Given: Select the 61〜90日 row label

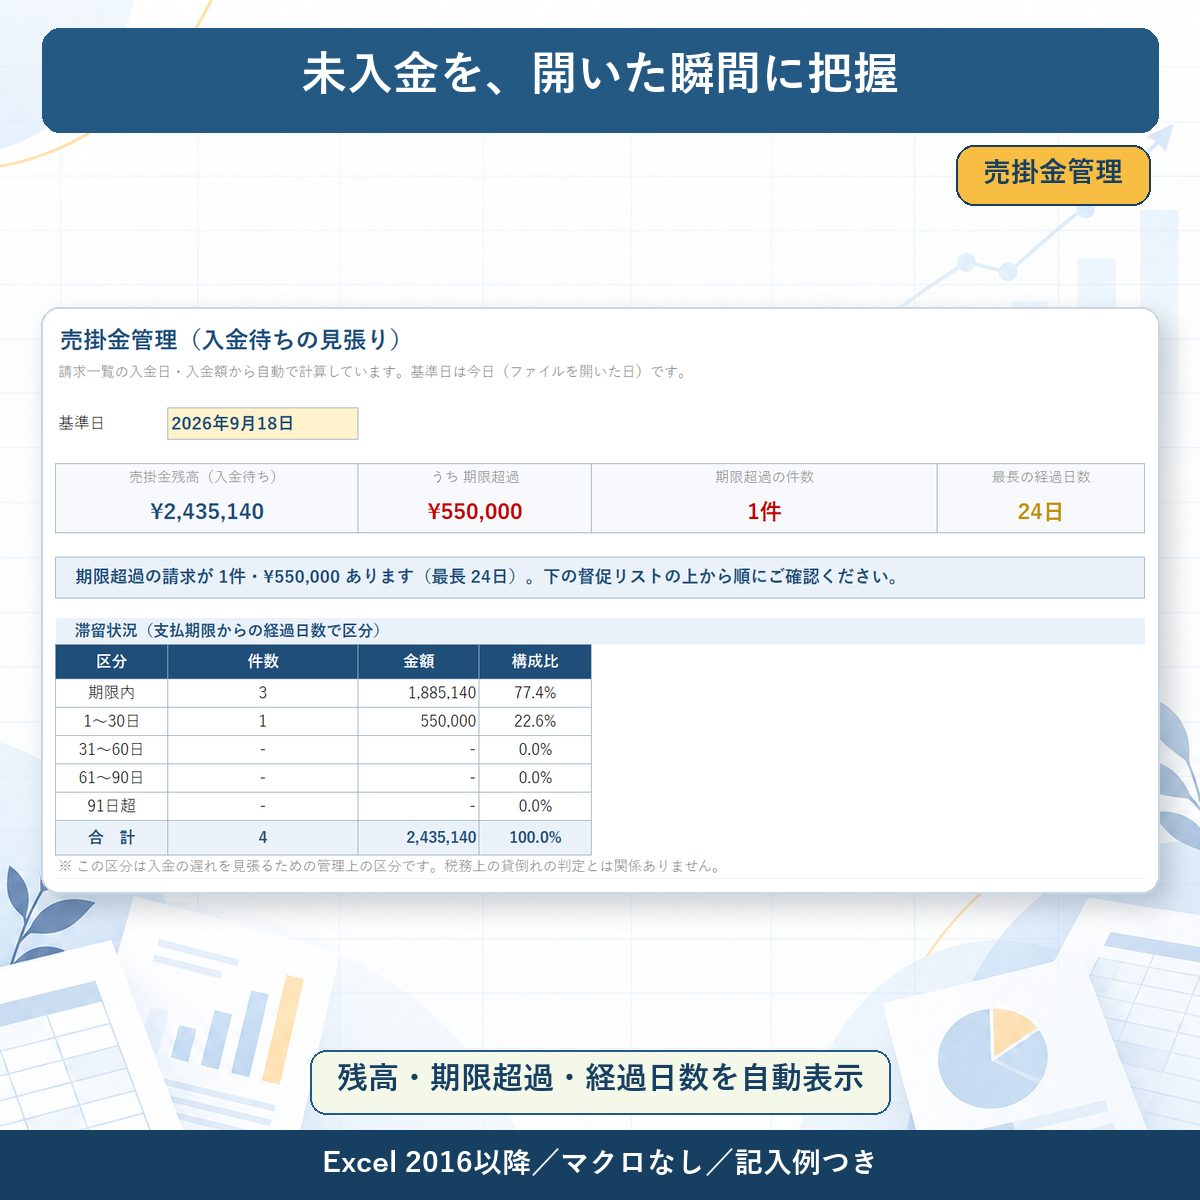Looking at the screenshot, I should click(x=111, y=777).
